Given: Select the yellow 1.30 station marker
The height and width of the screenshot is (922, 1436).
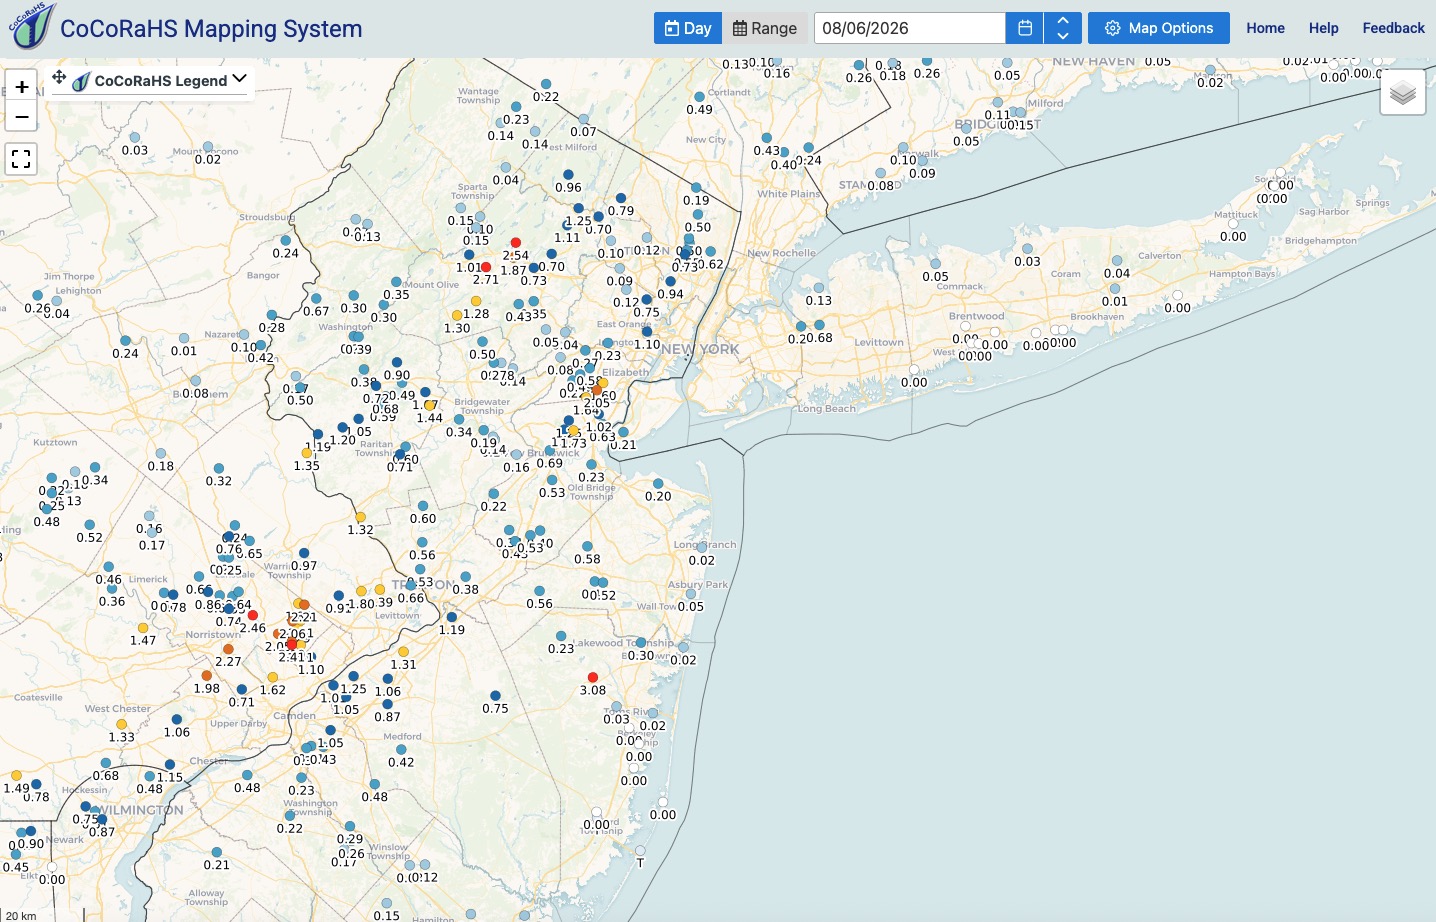Looking at the screenshot, I should [x=457, y=315].
